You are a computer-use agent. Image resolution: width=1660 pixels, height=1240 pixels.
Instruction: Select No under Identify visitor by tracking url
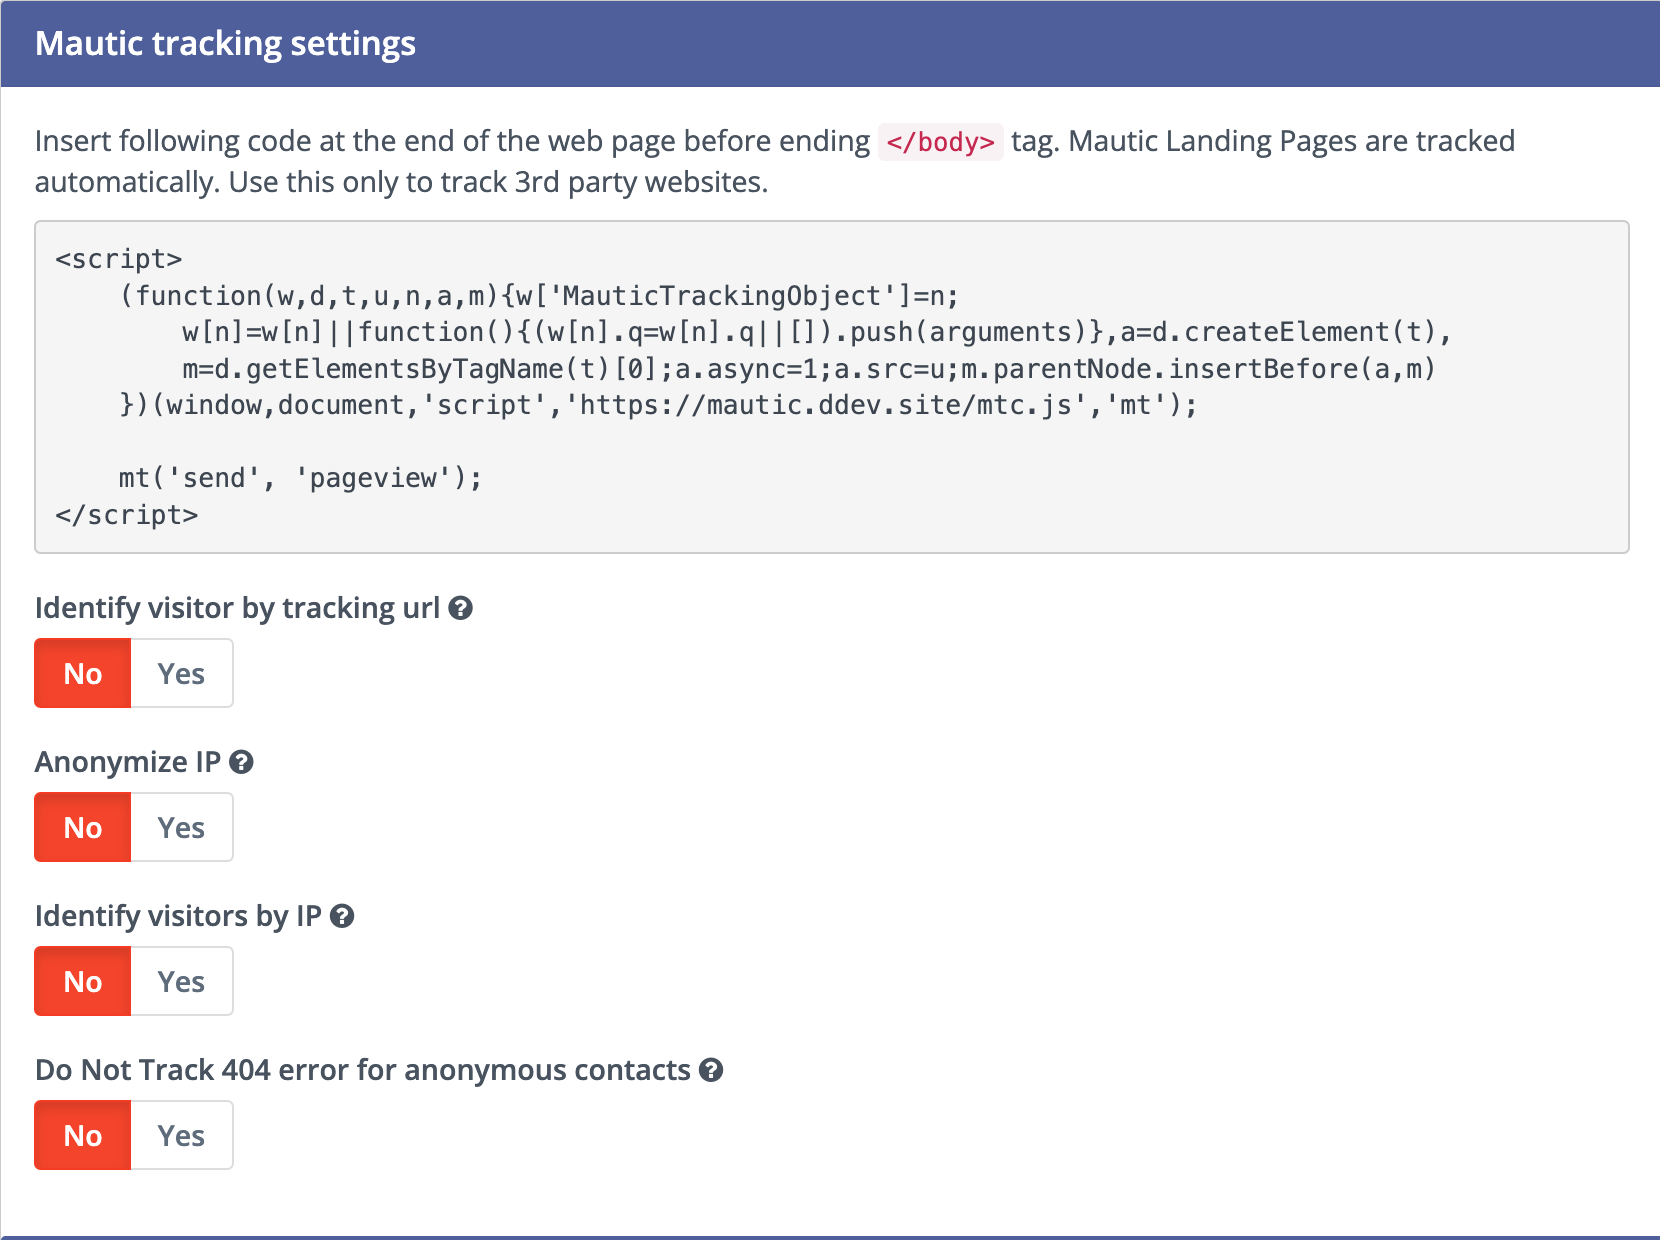pyautogui.click(x=83, y=673)
